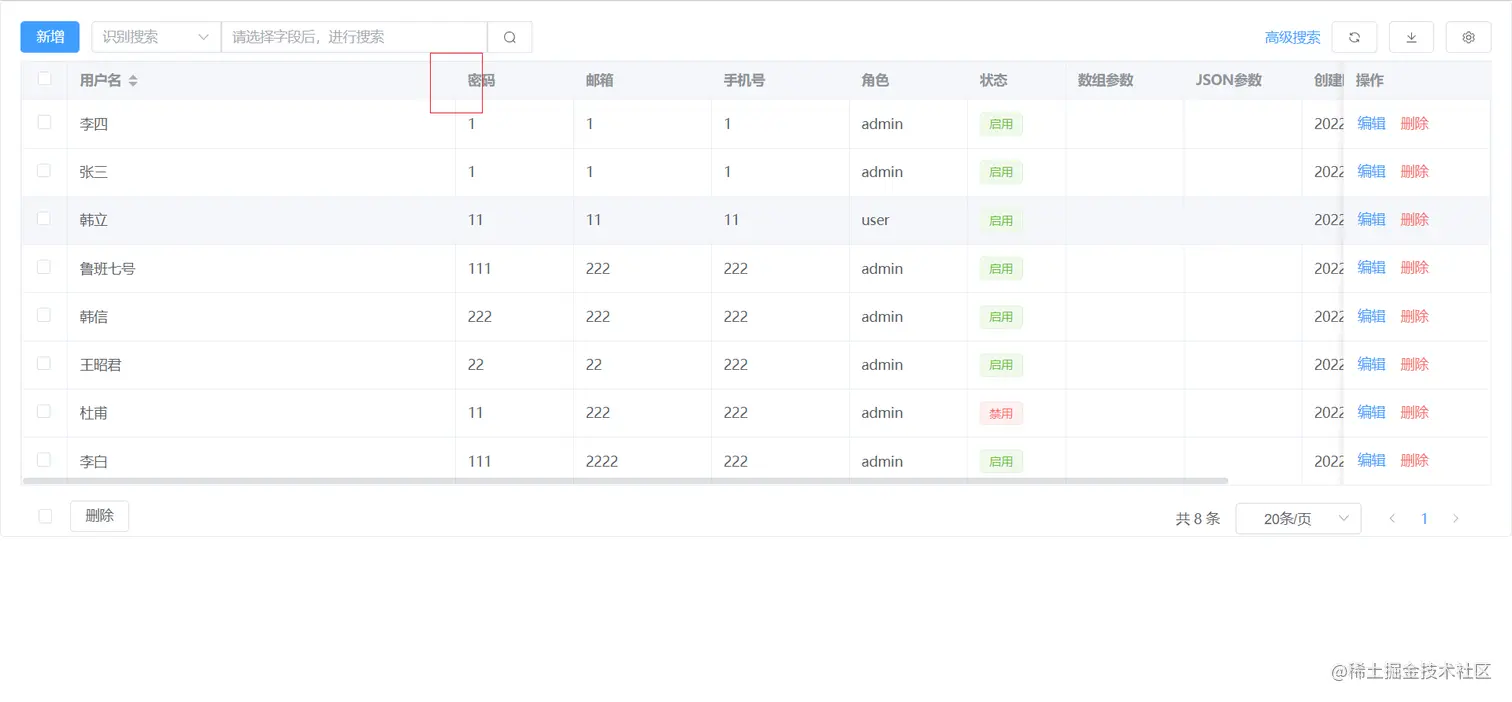Click the 操作 column header

1370,80
